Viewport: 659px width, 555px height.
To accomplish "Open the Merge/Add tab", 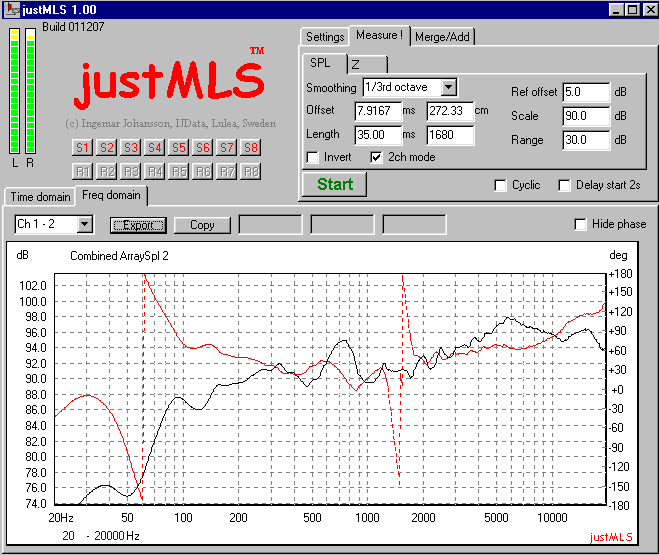I will point(442,37).
